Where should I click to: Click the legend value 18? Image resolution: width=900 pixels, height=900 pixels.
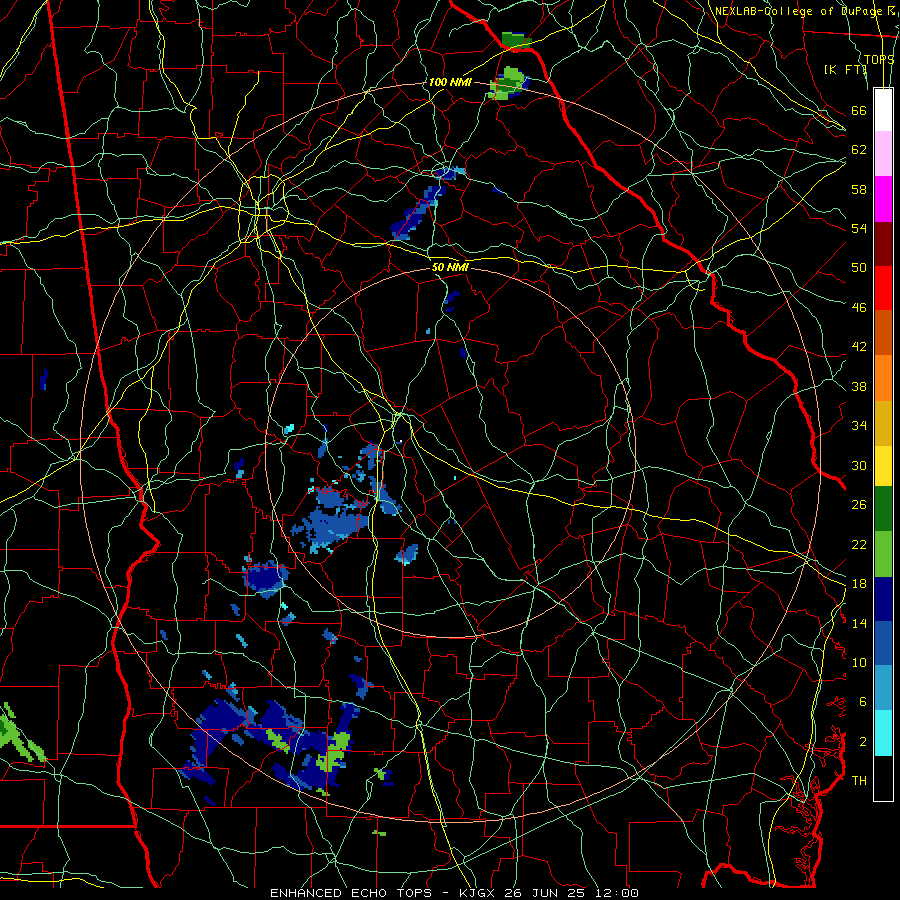(x=859, y=584)
